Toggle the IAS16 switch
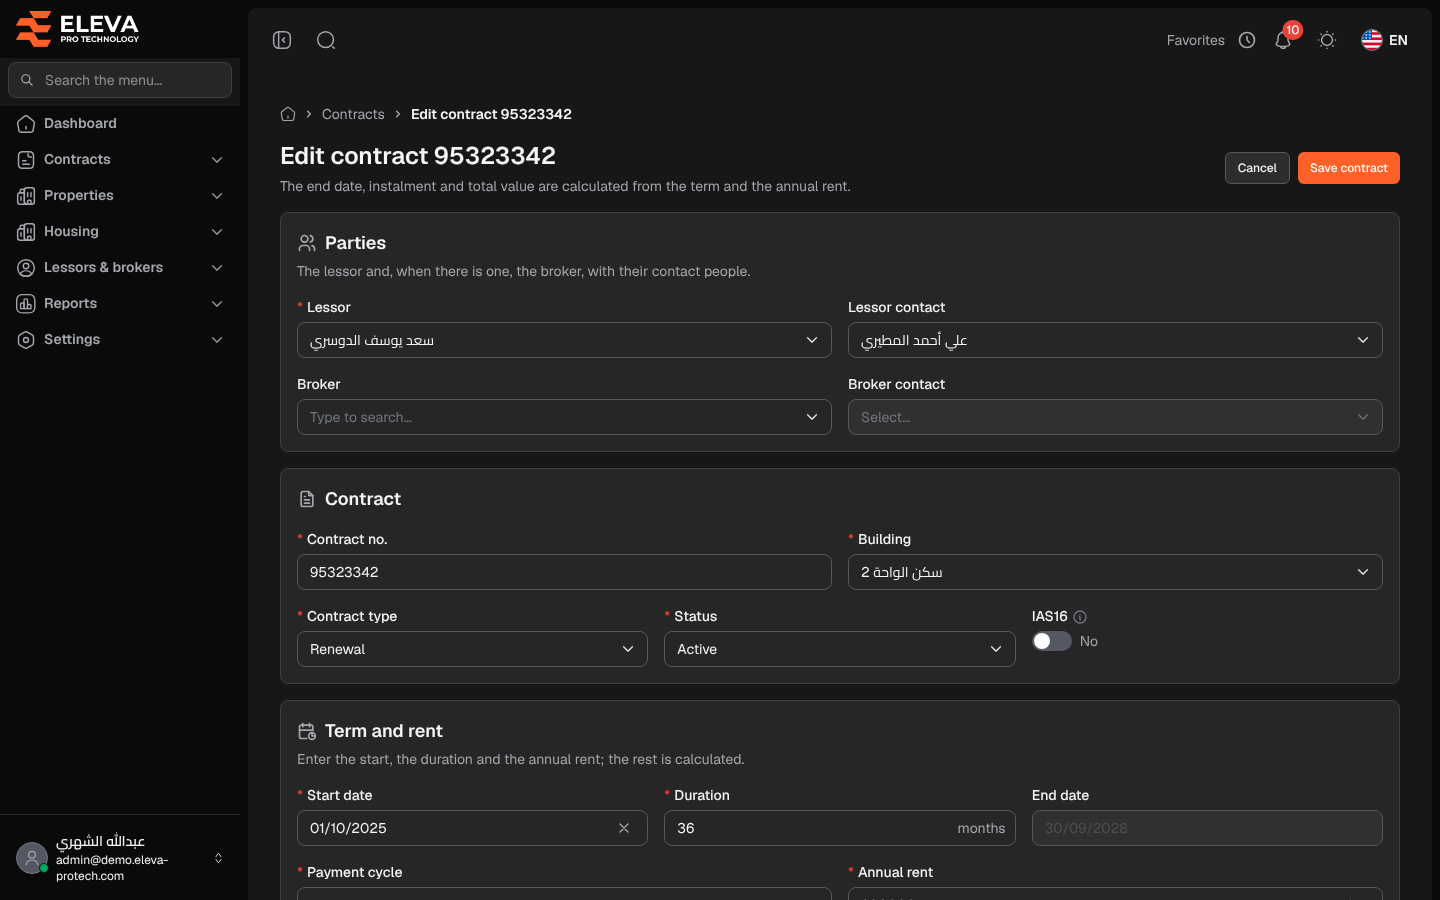The height and width of the screenshot is (900, 1440). coord(1052,641)
